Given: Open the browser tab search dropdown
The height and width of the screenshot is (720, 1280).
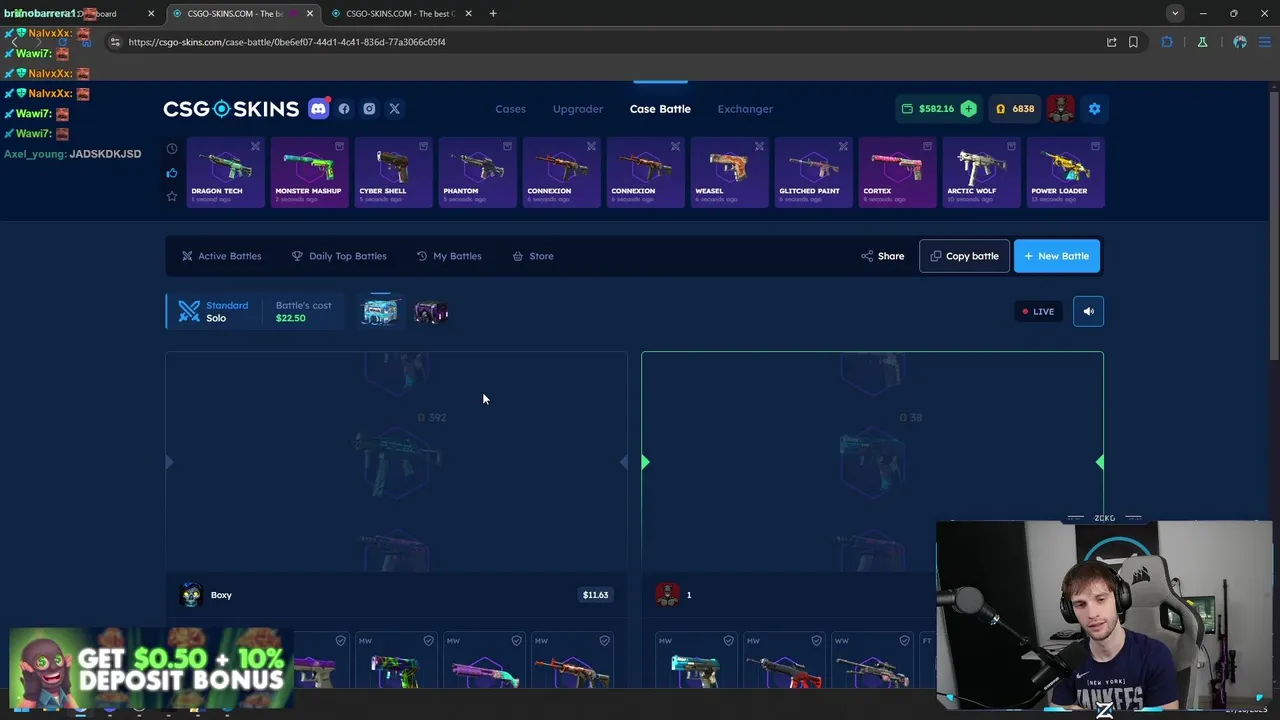Looking at the screenshot, I should (x=1175, y=13).
